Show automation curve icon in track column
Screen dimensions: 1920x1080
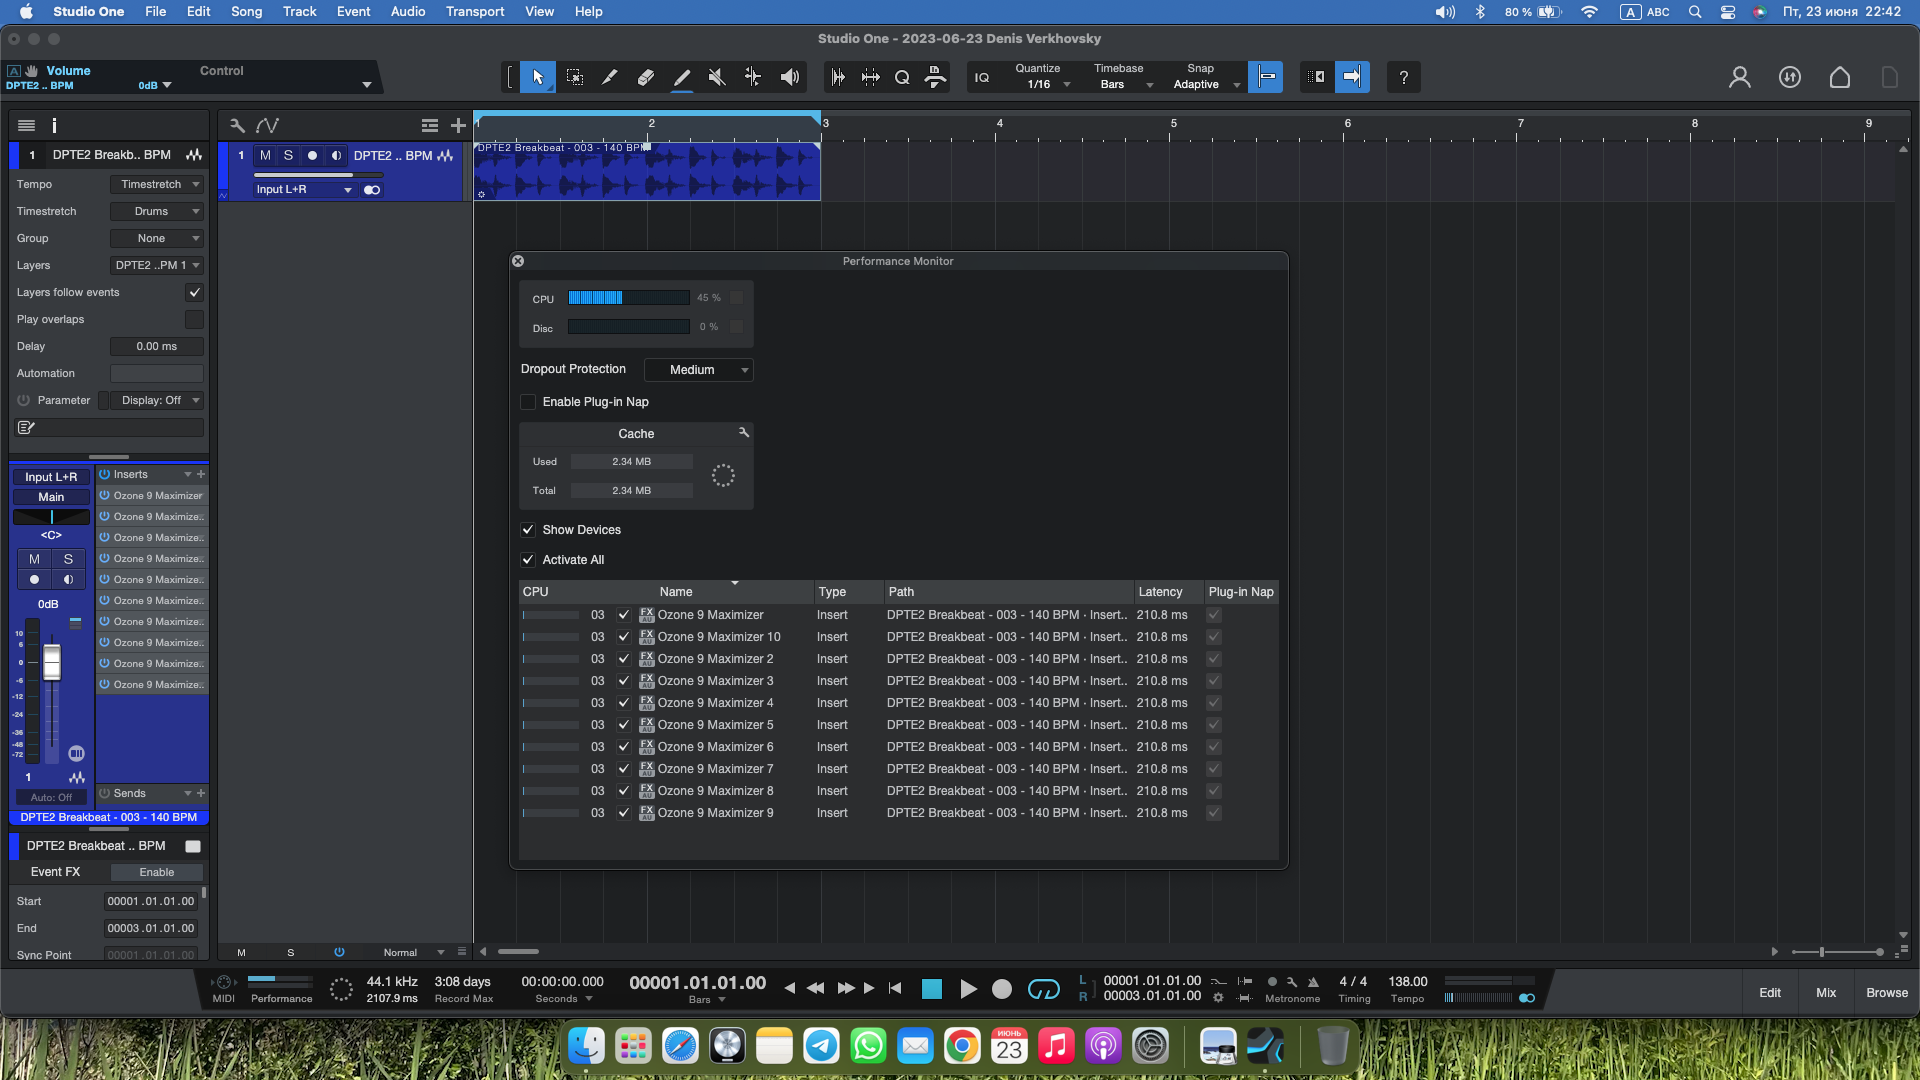(267, 125)
